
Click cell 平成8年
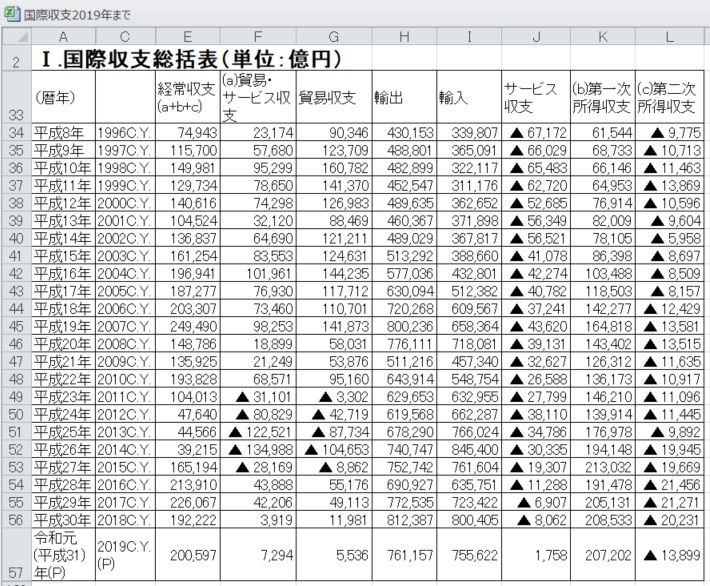pyautogui.click(x=63, y=133)
